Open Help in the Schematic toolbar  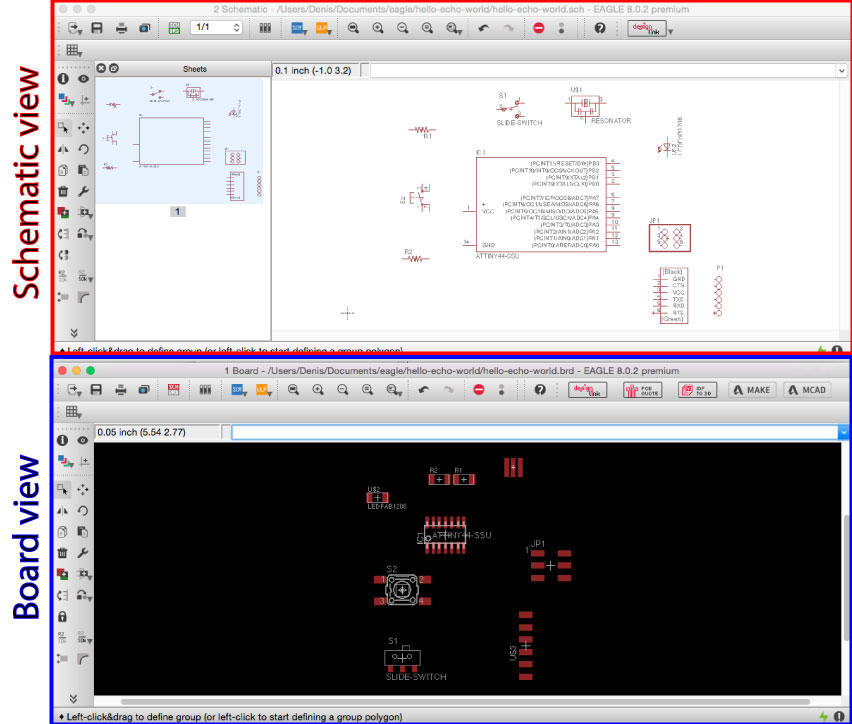pos(600,28)
